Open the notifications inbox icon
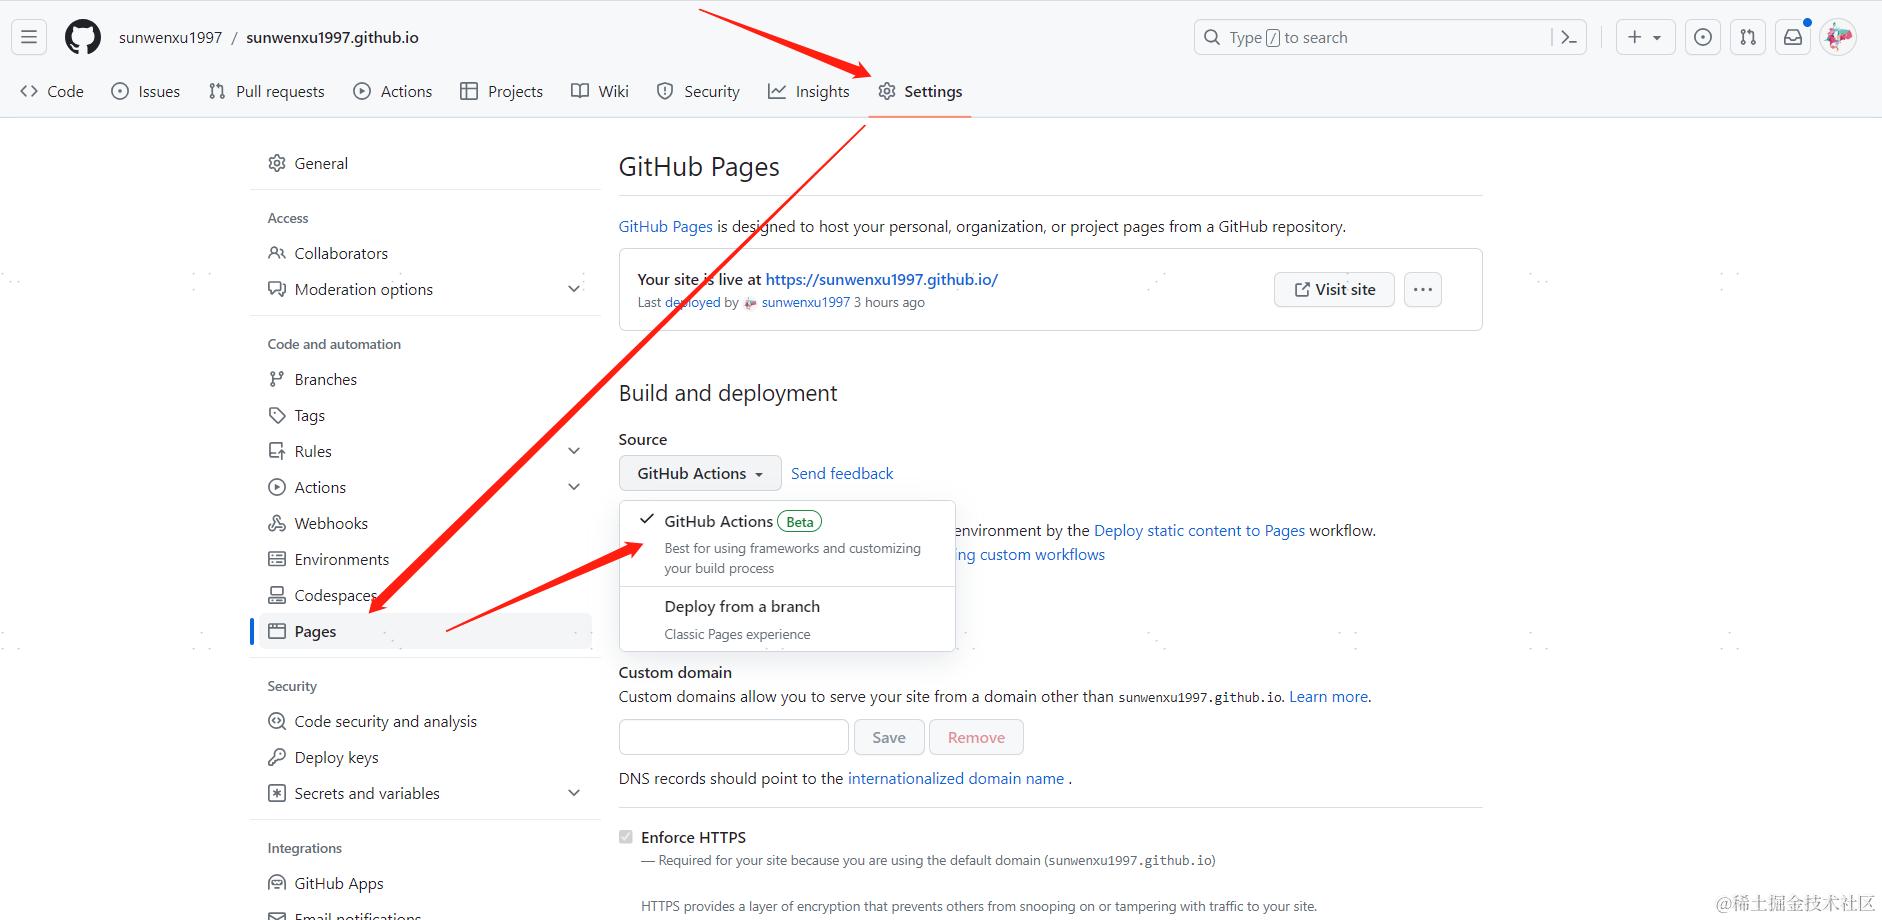Image resolution: width=1882 pixels, height=920 pixels. click(x=1793, y=38)
